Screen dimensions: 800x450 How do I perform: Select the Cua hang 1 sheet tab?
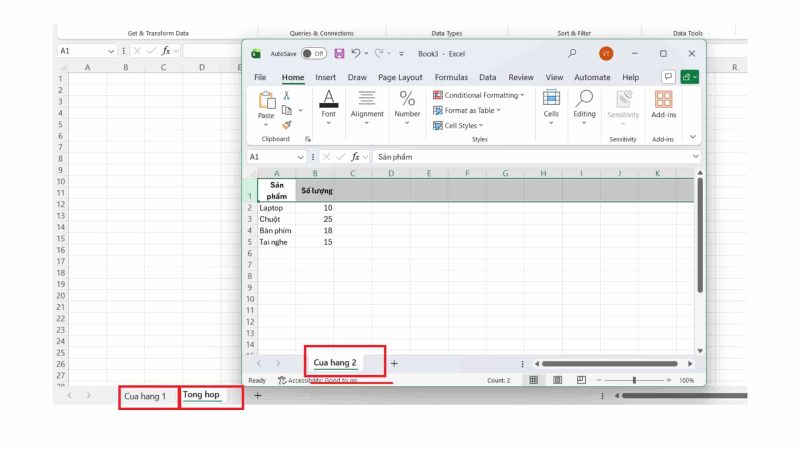tap(145, 396)
